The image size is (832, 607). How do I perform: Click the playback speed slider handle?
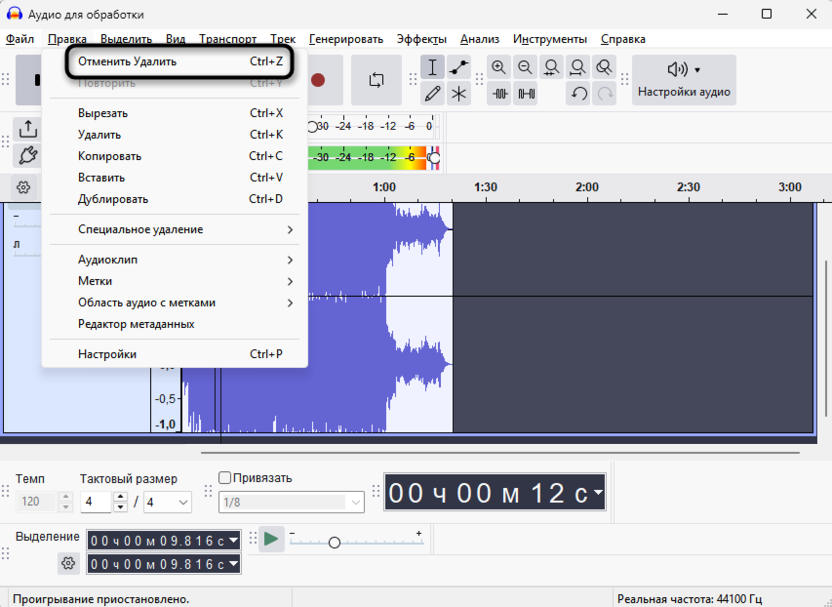pyautogui.click(x=334, y=542)
